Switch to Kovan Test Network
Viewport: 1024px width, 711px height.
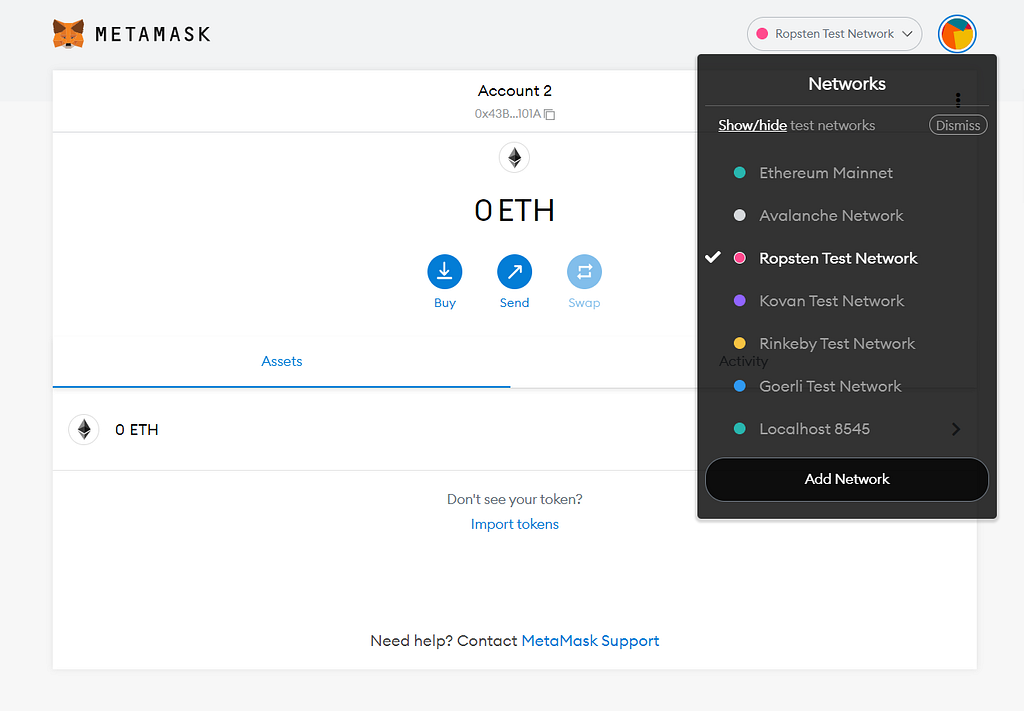(x=847, y=301)
